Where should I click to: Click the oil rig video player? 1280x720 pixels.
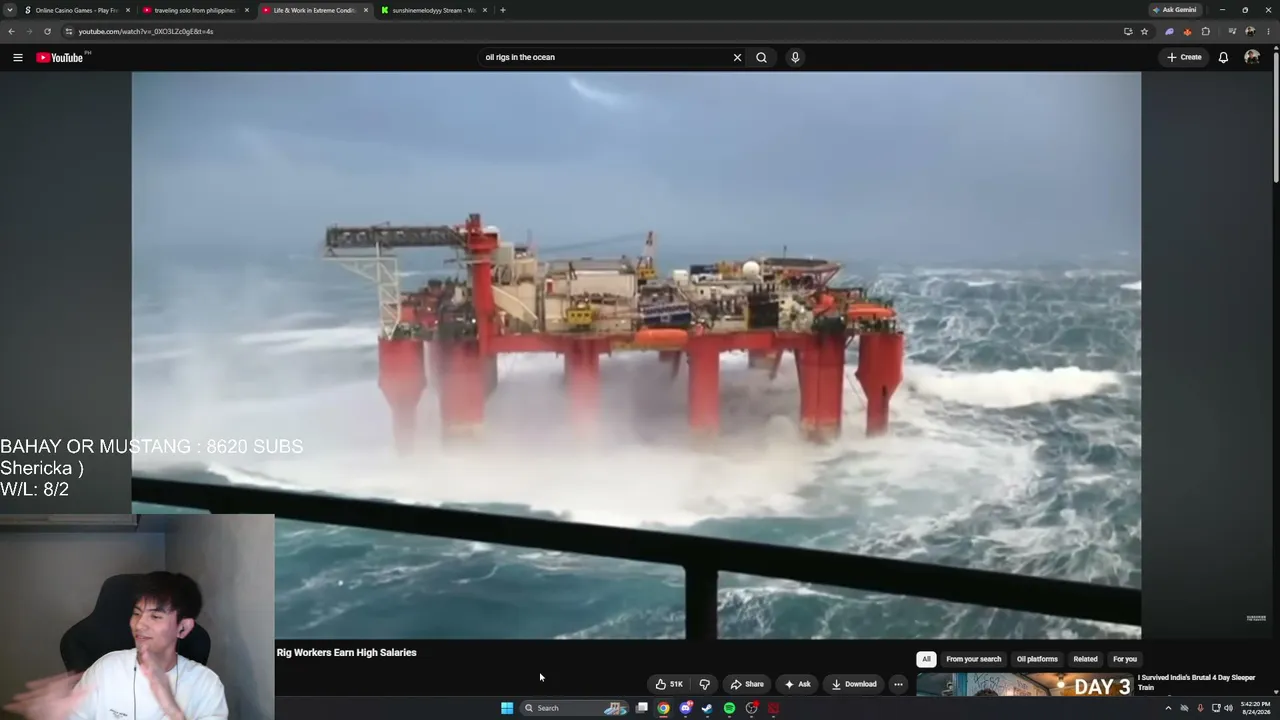click(x=636, y=355)
